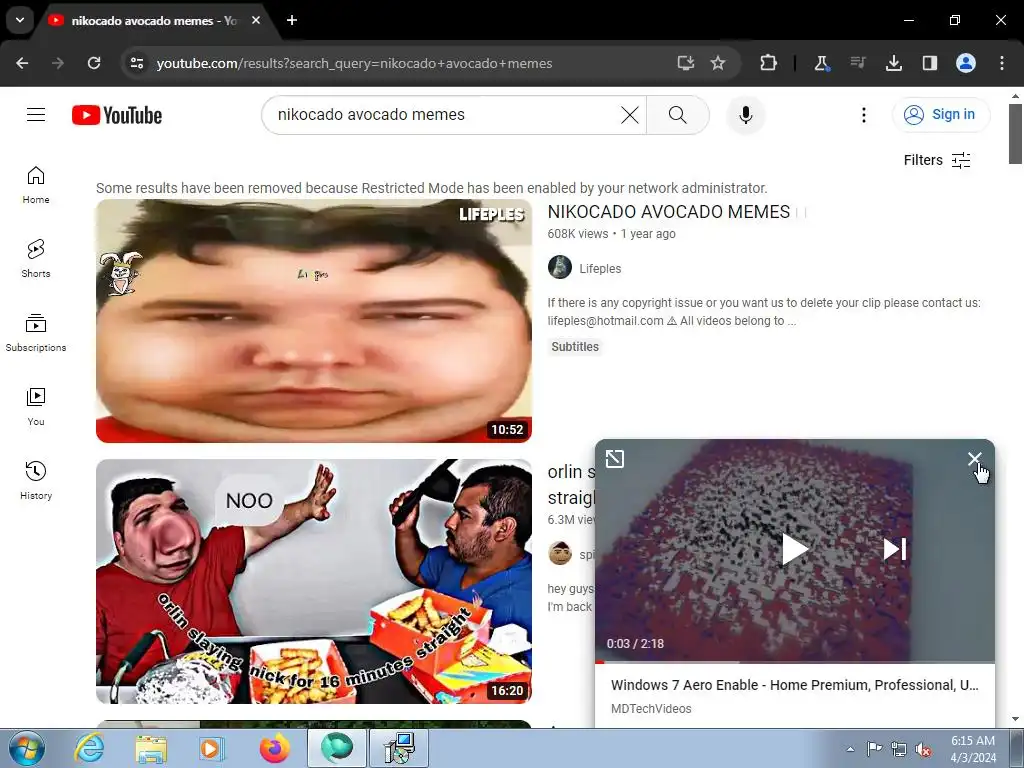This screenshot has width=1024, height=768.
Task: Sign in to YouTube
Action: (x=940, y=115)
